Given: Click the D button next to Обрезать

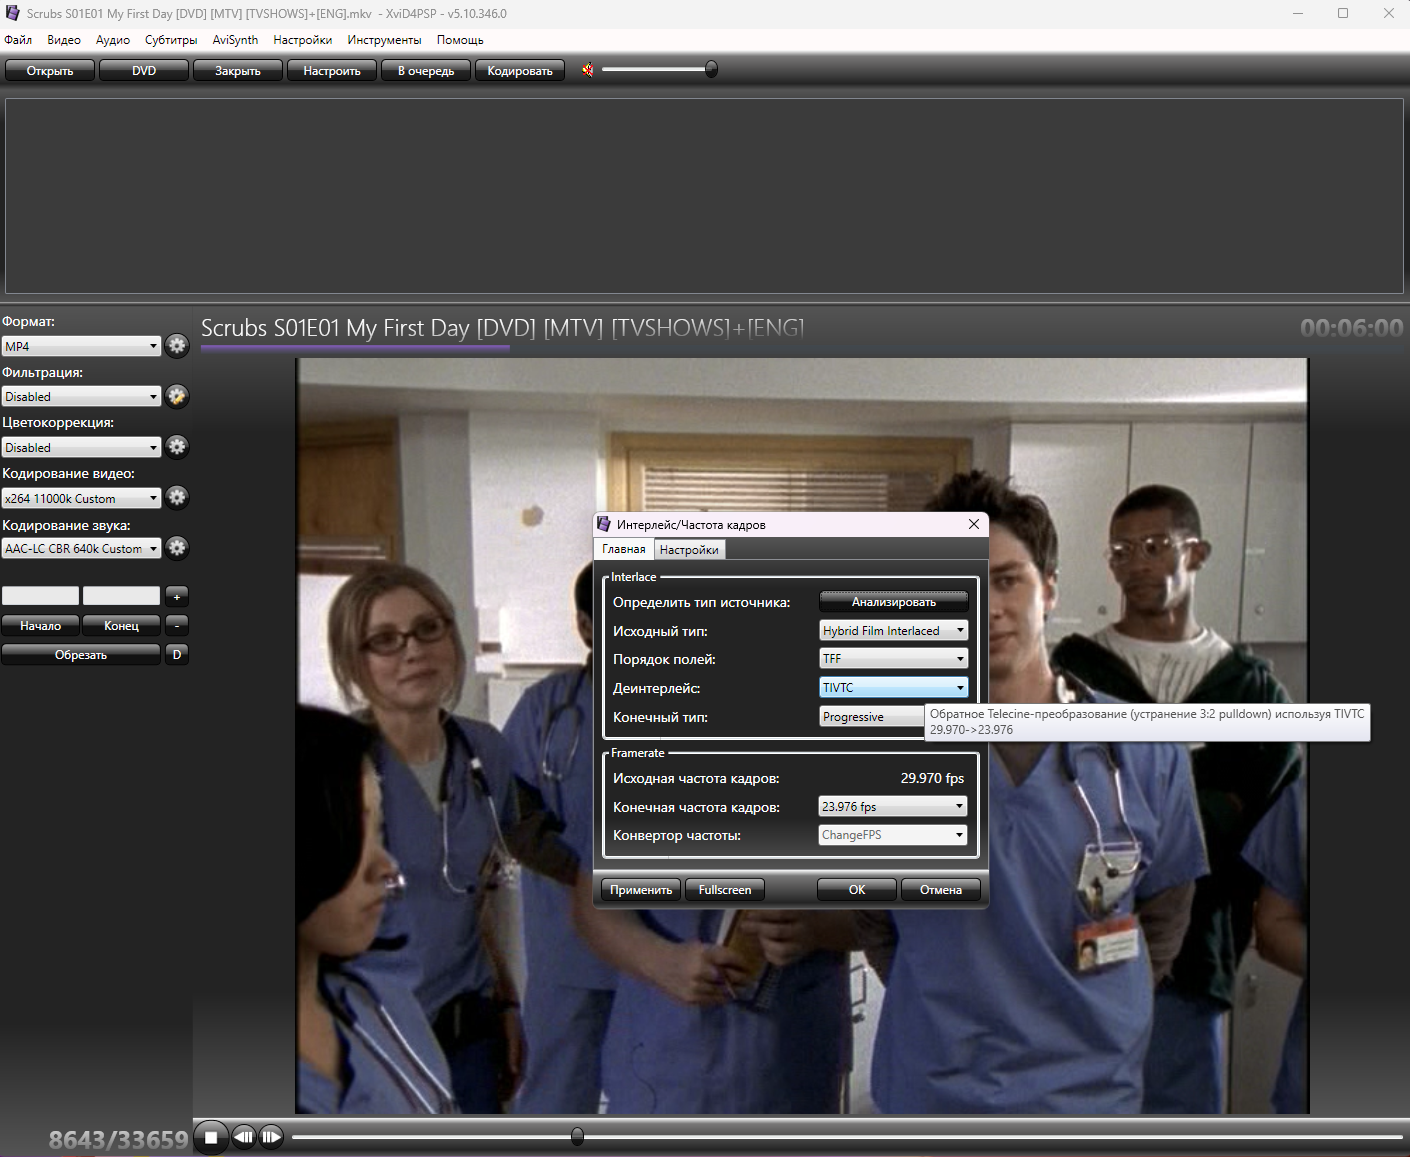Looking at the screenshot, I should click(x=177, y=655).
